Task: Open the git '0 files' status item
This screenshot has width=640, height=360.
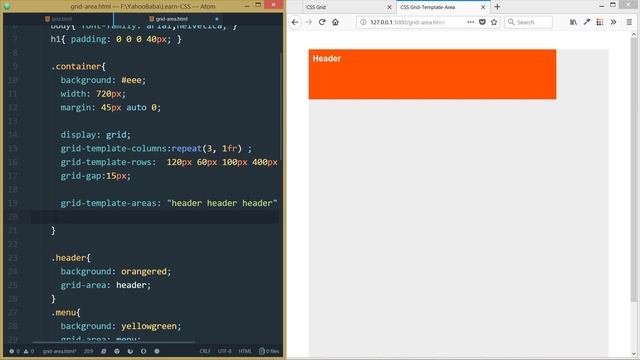Action: [x=269, y=351]
